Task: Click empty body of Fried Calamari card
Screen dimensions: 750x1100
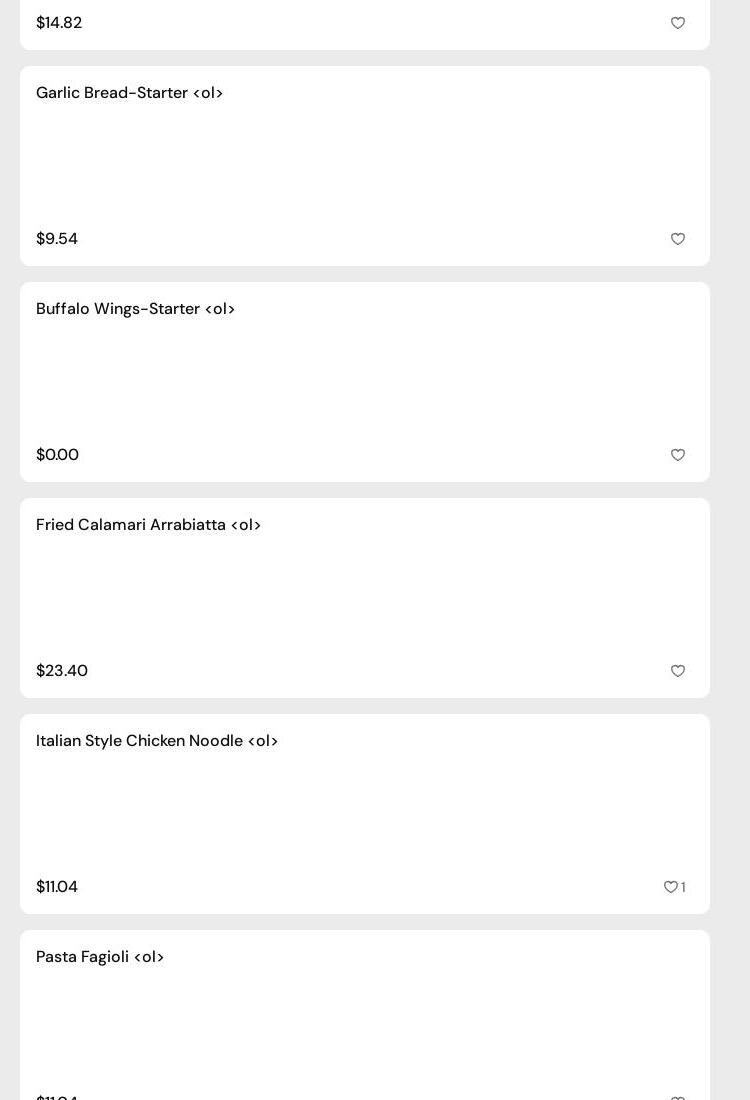Action: tap(365, 598)
